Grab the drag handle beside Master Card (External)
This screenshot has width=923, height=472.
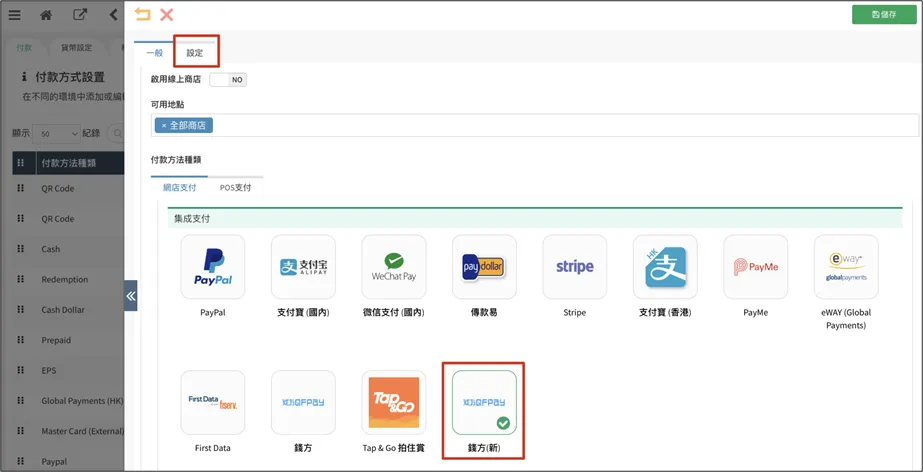[x=21, y=431]
